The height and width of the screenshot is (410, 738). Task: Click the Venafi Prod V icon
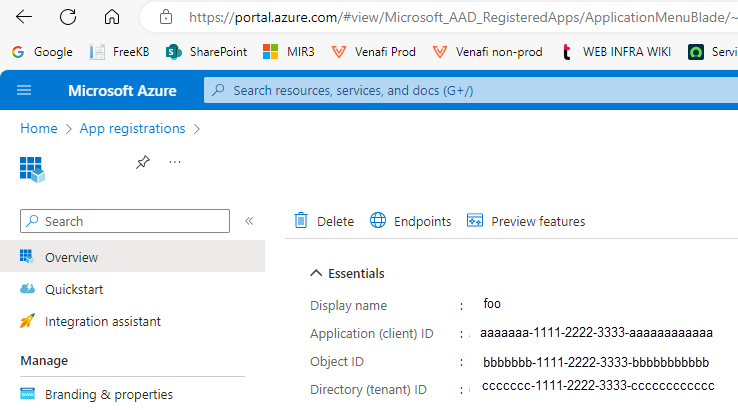point(339,52)
